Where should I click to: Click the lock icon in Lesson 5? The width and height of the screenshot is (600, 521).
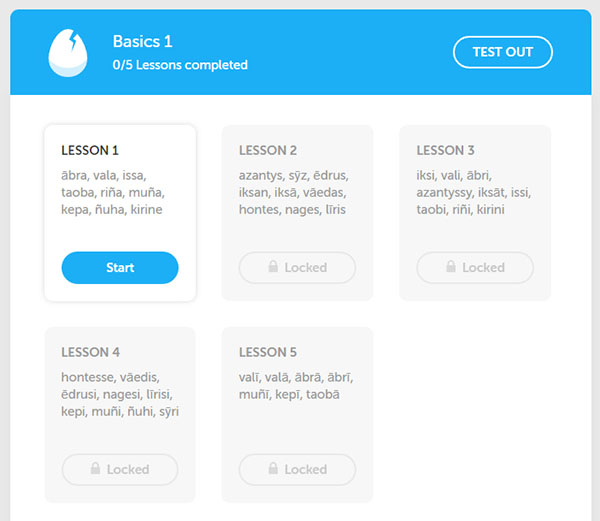[273, 468]
